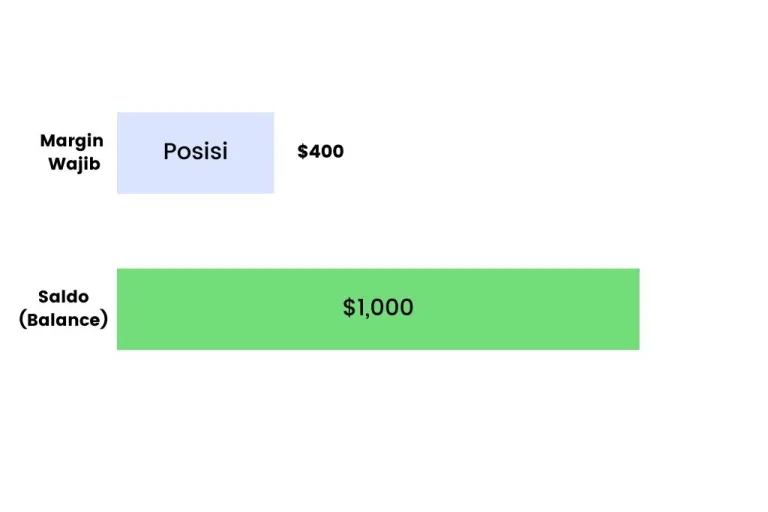768x512 pixels.
Task: Click the opening parenthesis before Balance
Action: 22,319
